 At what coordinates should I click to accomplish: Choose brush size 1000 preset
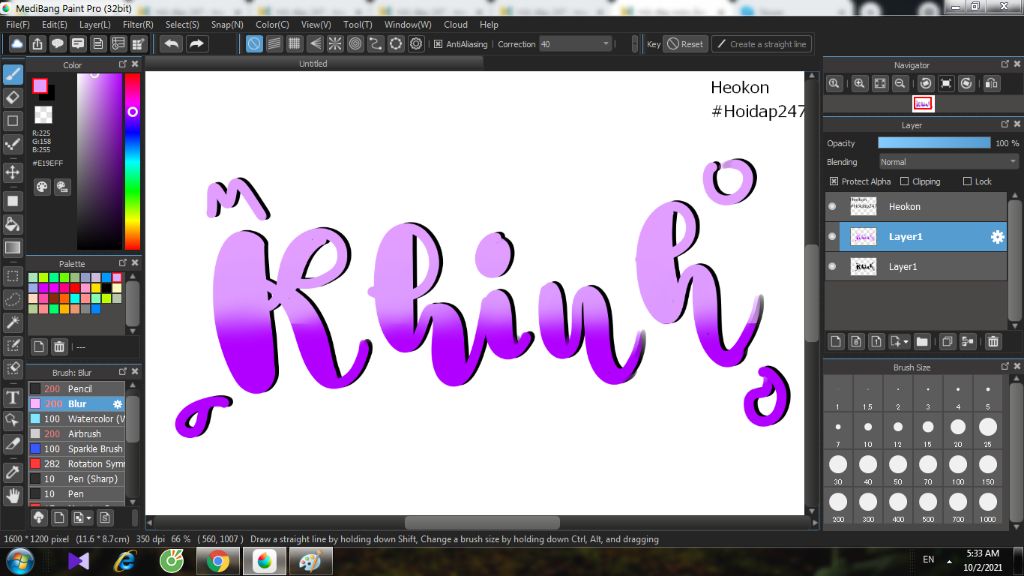[988, 502]
